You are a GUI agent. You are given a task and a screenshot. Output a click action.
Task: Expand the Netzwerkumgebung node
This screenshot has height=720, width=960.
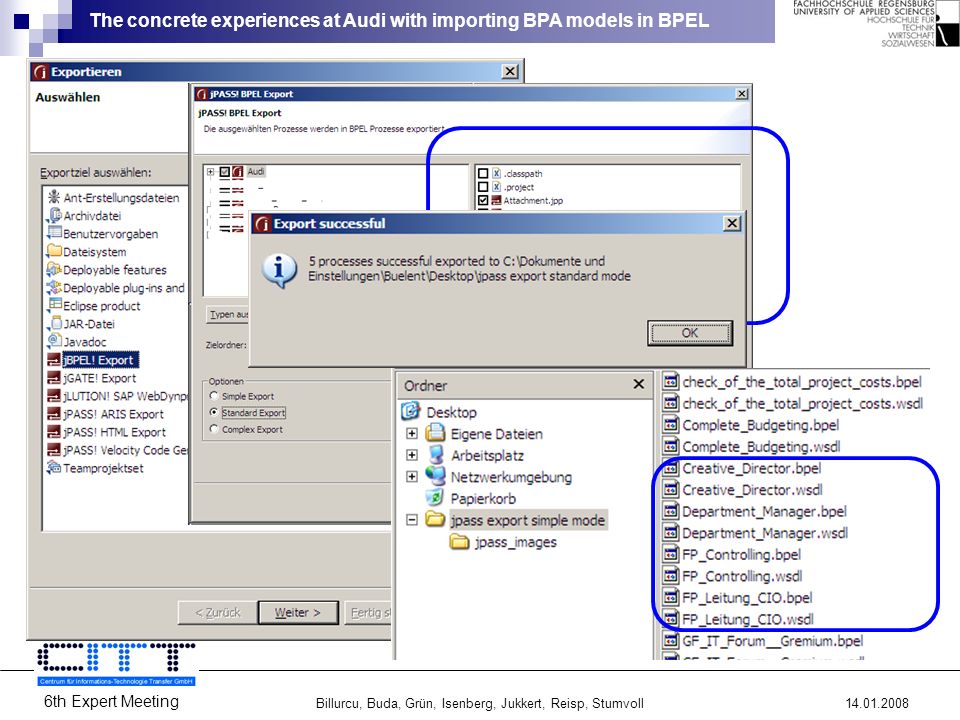pyautogui.click(x=412, y=476)
